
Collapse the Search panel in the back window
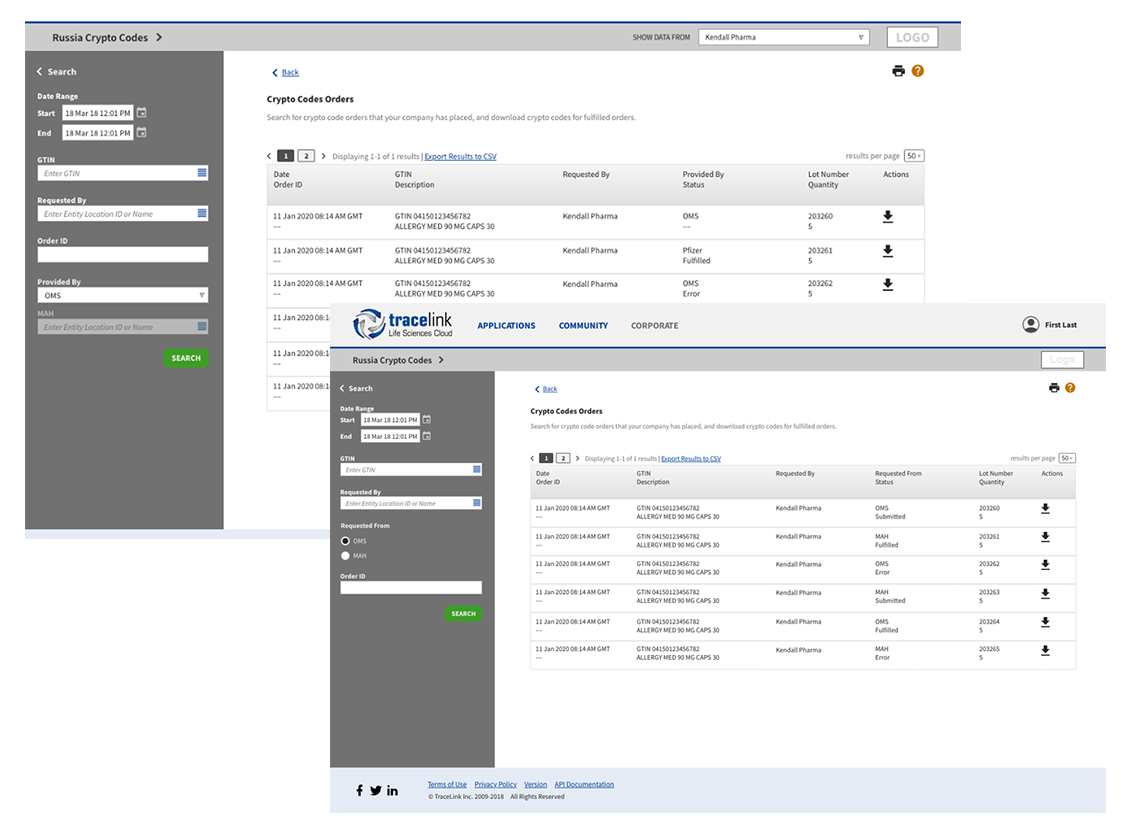pos(40,72)
